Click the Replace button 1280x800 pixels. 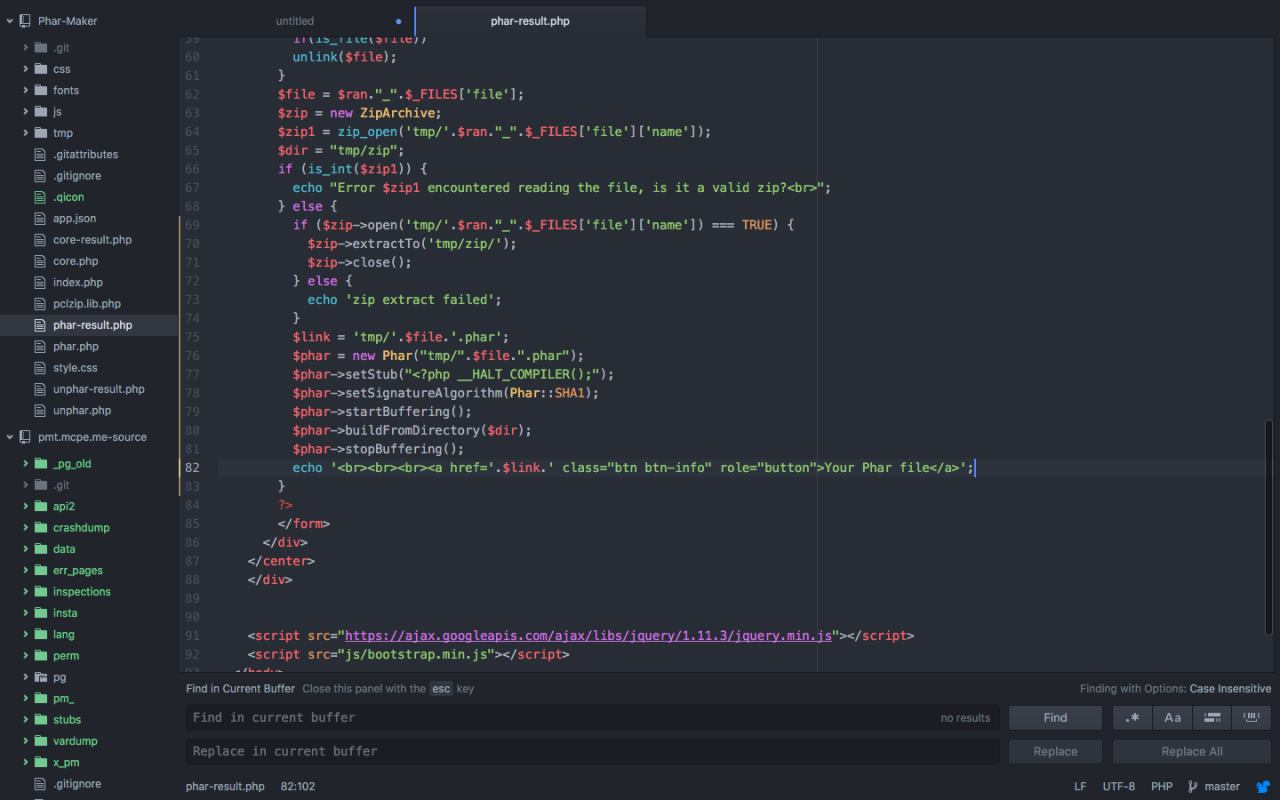(x=1055, y=752)
